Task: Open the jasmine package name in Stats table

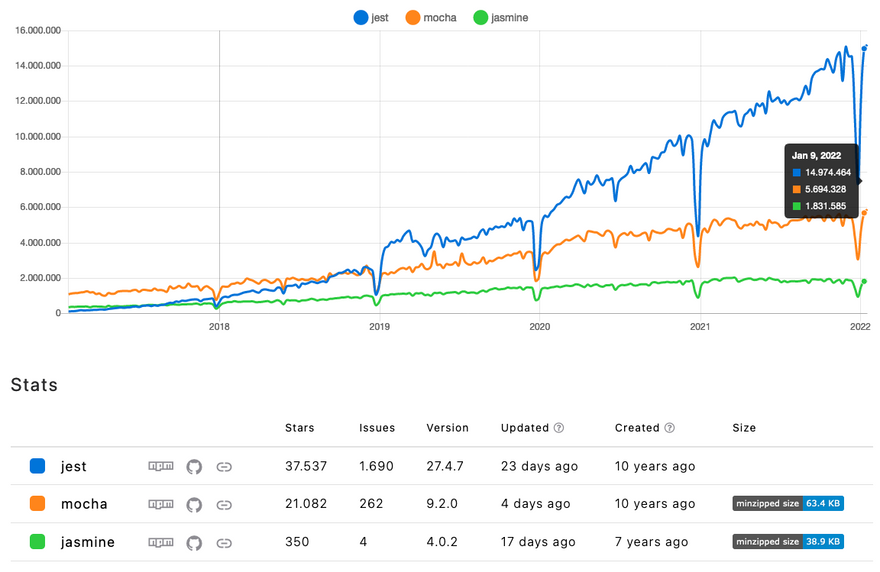Action: pos(87,542)
